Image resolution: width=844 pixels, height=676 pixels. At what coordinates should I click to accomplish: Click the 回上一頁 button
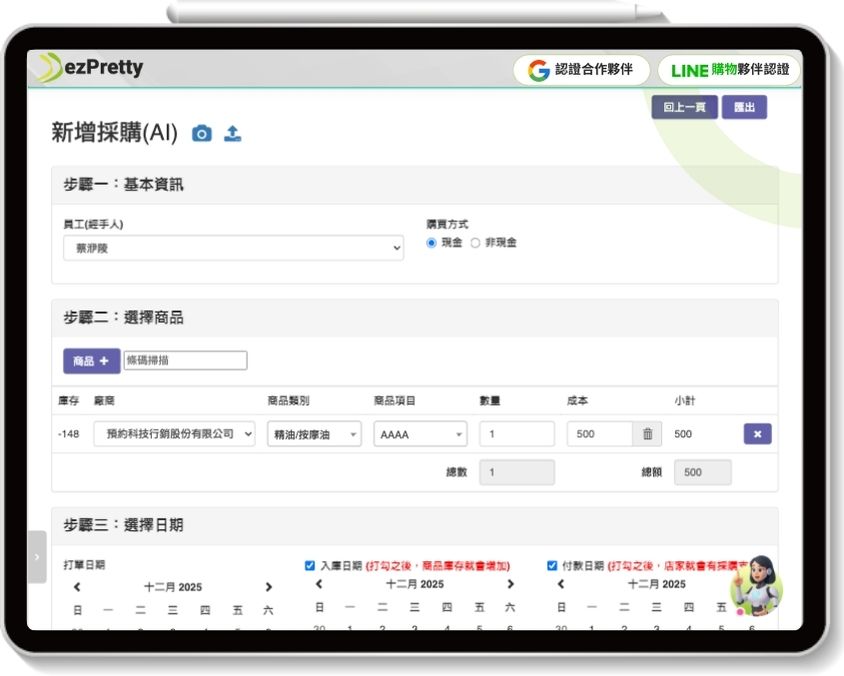[686, 106]
